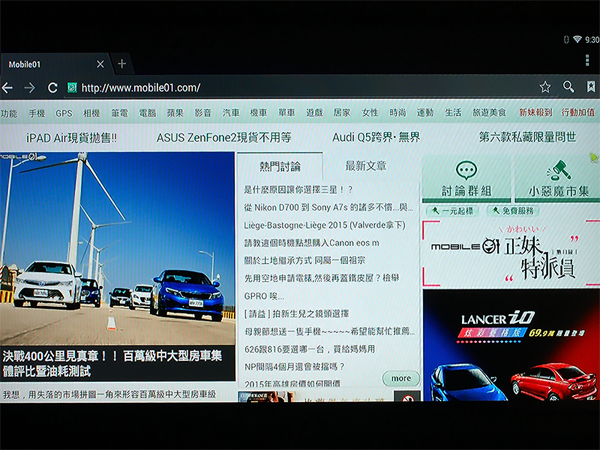Click the 一元起標 button
The width and height of the screenshot is (600, 450).
(x=452, y=211)
